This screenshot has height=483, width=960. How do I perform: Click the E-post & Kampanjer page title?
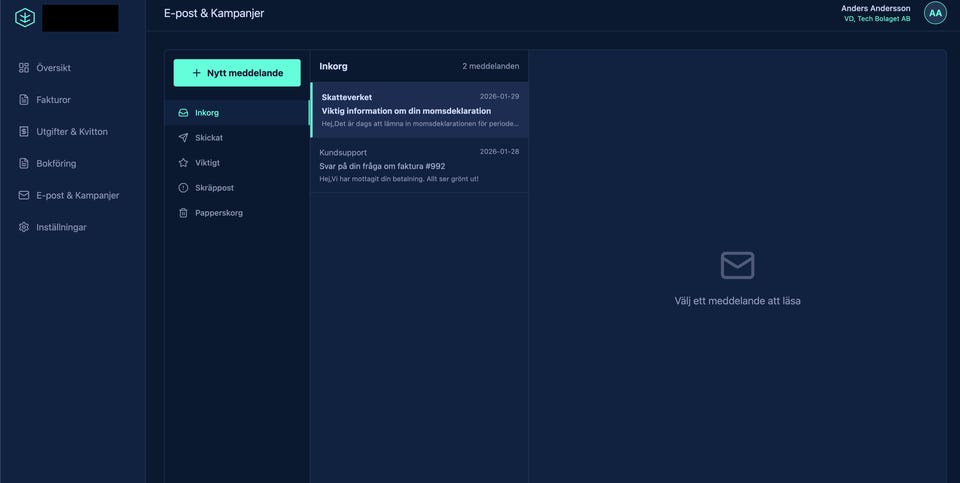(x=214, y=13)
